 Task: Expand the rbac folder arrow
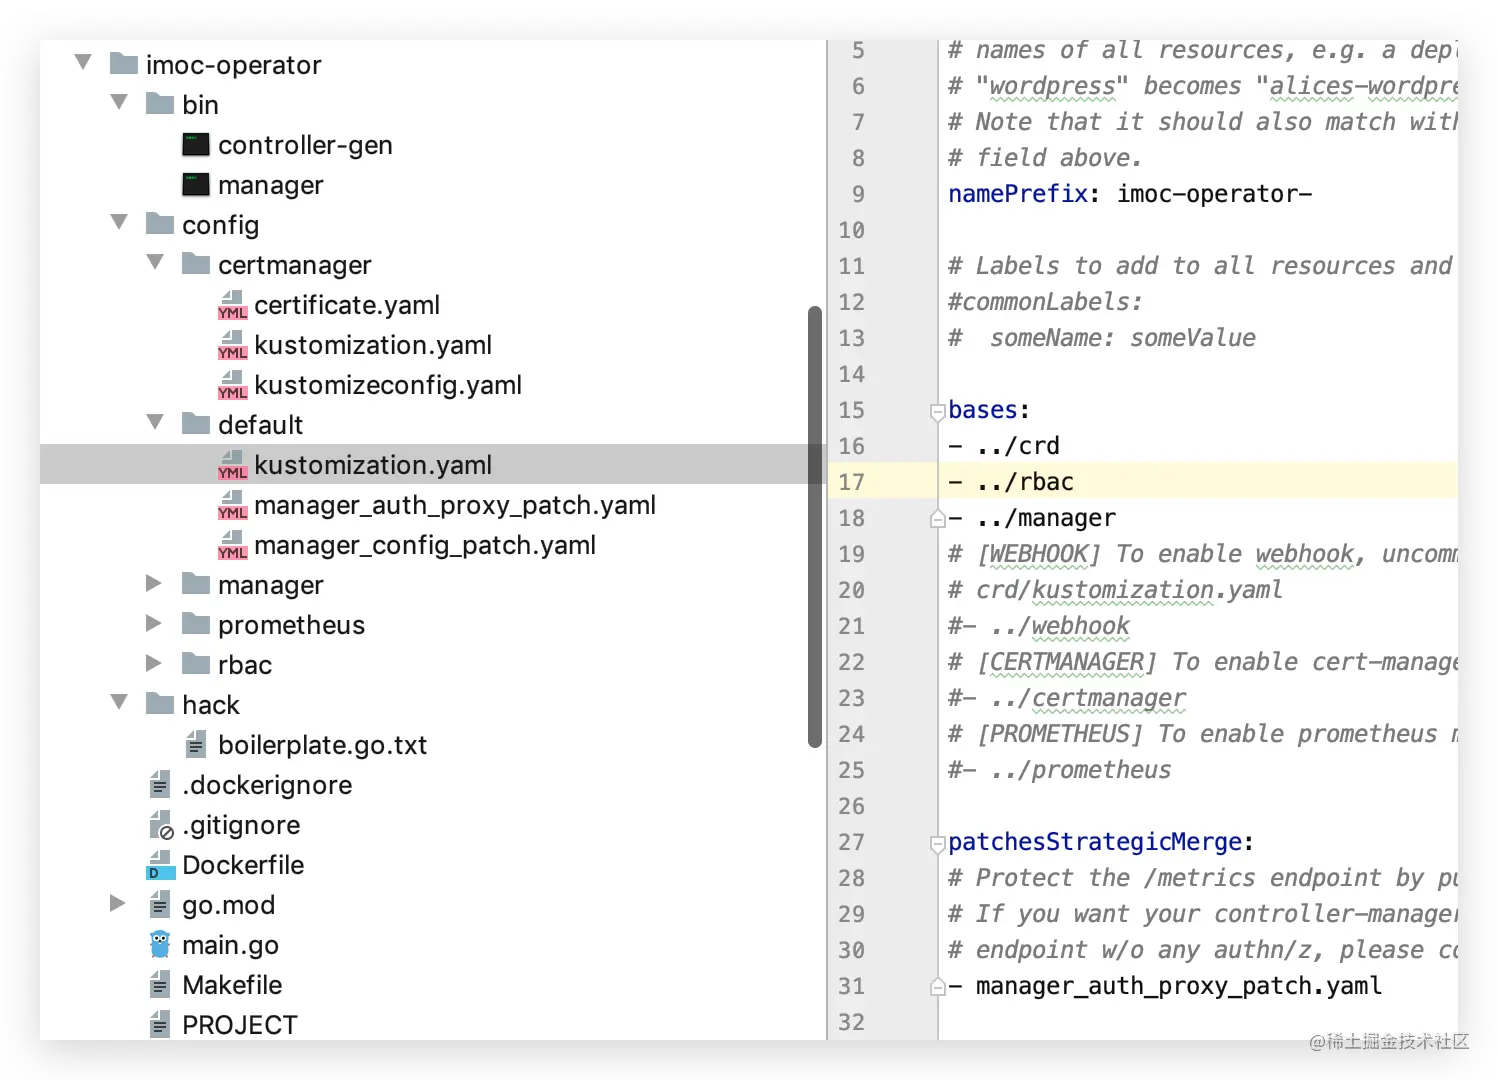click(154, 663)
